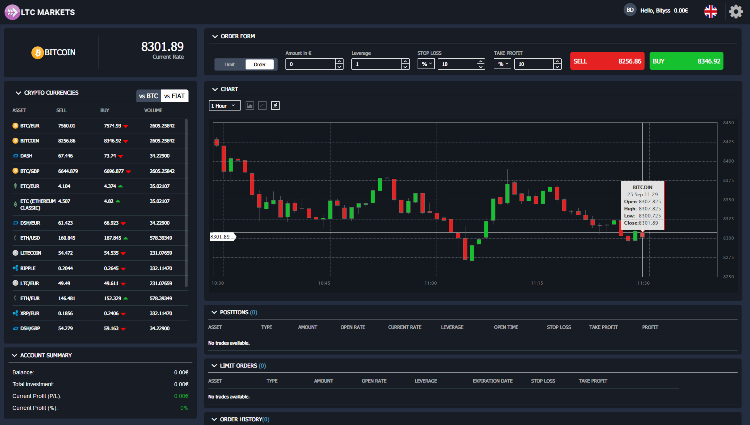Click the green BUY button
The height and width of the screenshot is (425, 750).
[x=686, y=62]
